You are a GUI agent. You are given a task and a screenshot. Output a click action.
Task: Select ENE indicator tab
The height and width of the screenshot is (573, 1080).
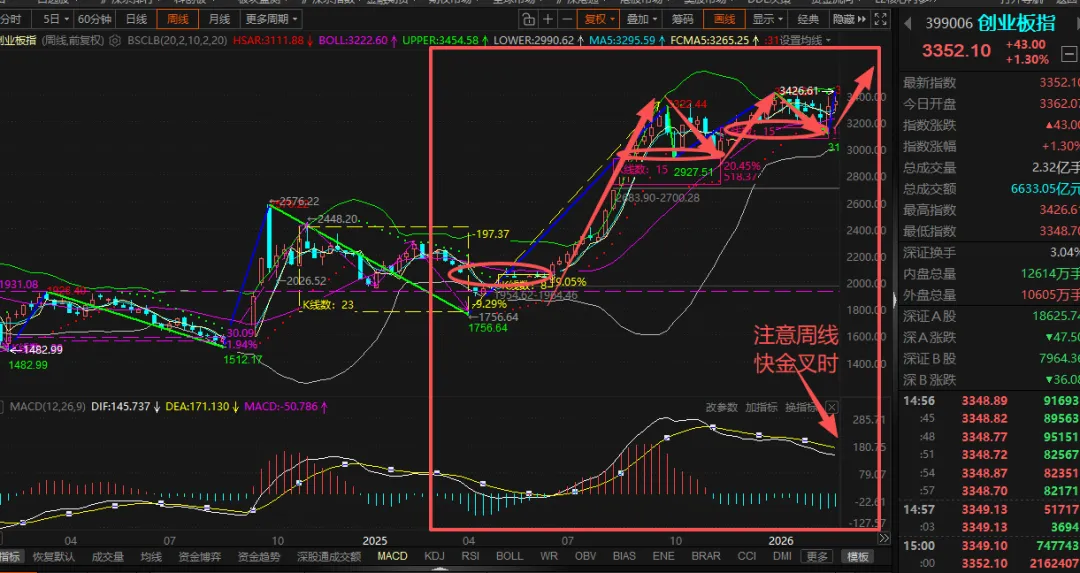tap(664, 556)
